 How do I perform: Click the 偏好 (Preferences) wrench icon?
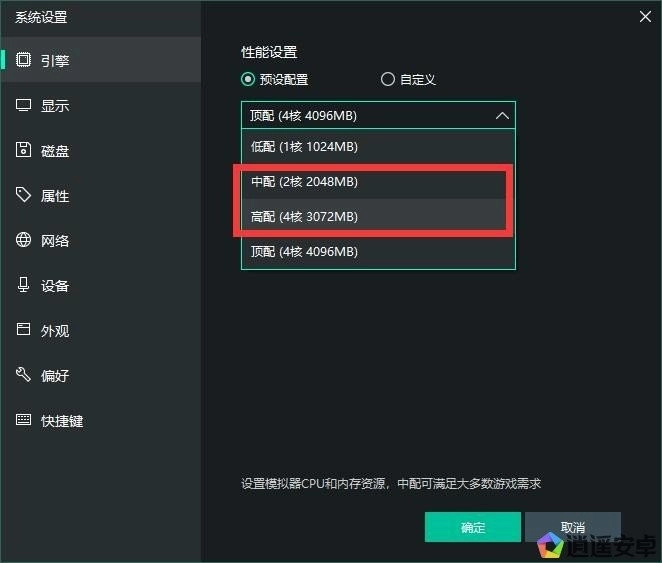point(23,376)
